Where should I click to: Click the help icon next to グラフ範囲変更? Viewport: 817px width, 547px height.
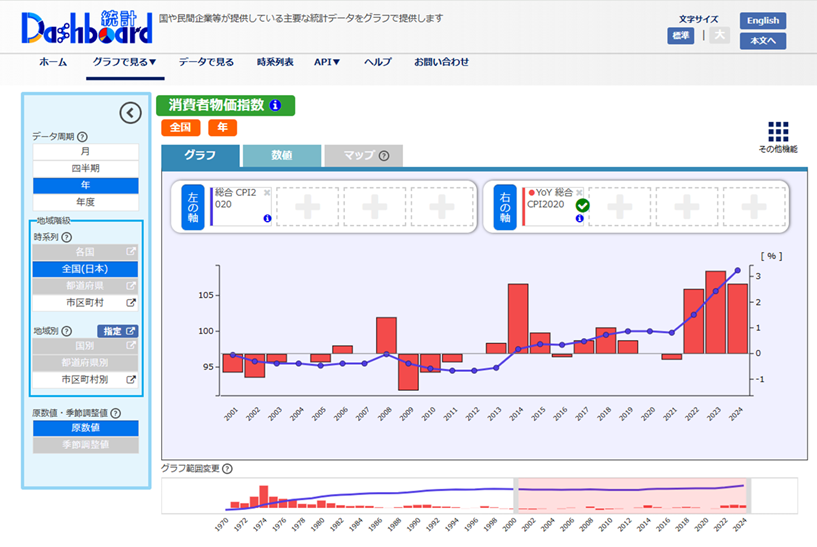tap(227, 469)
